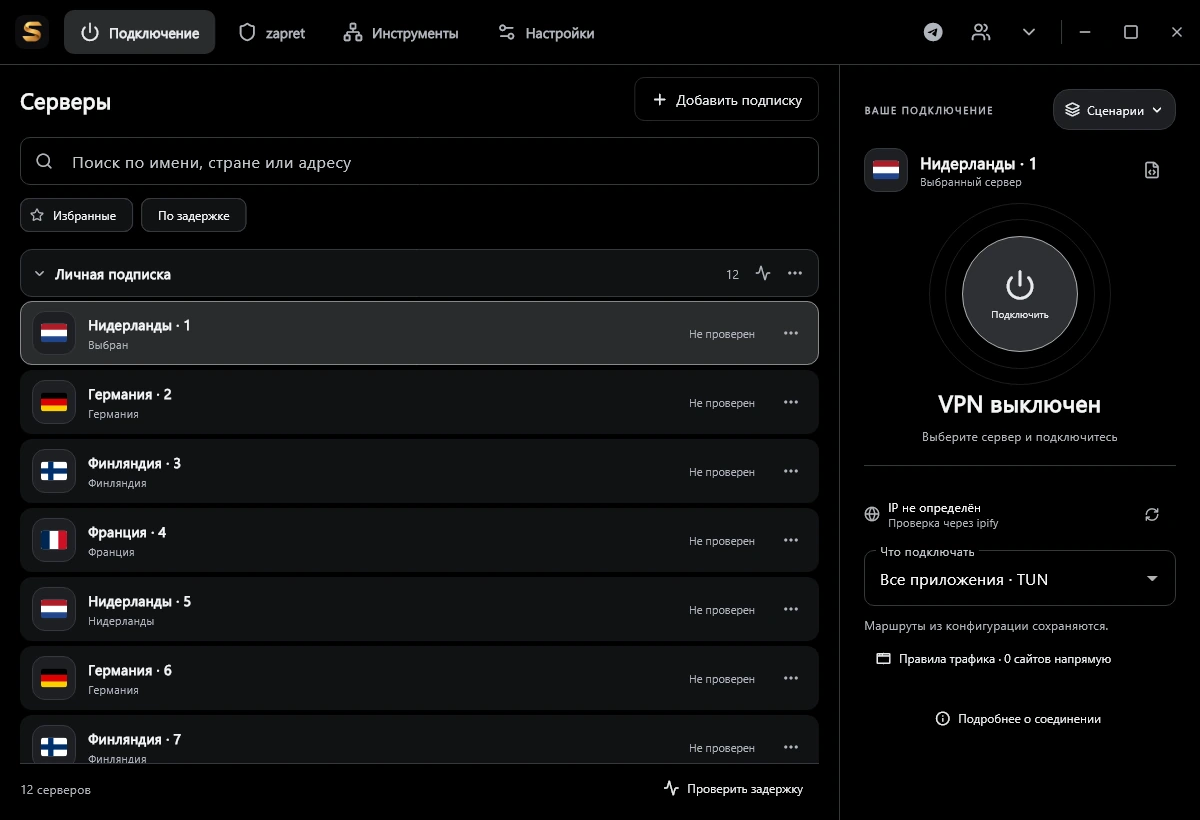Select the Нидерланды · 5 server row
The height and width of the screenshot is (820, 1200).
419,609
